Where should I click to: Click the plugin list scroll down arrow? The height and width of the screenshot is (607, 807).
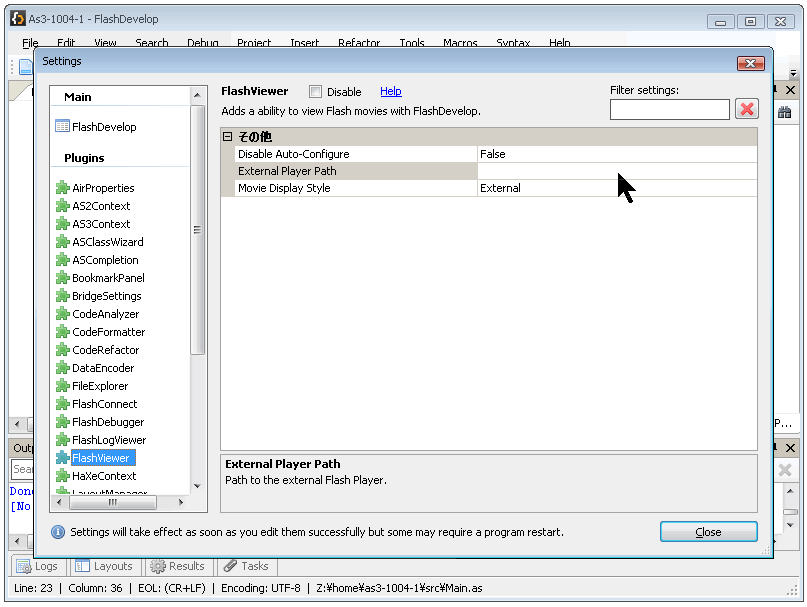[197, 486]
